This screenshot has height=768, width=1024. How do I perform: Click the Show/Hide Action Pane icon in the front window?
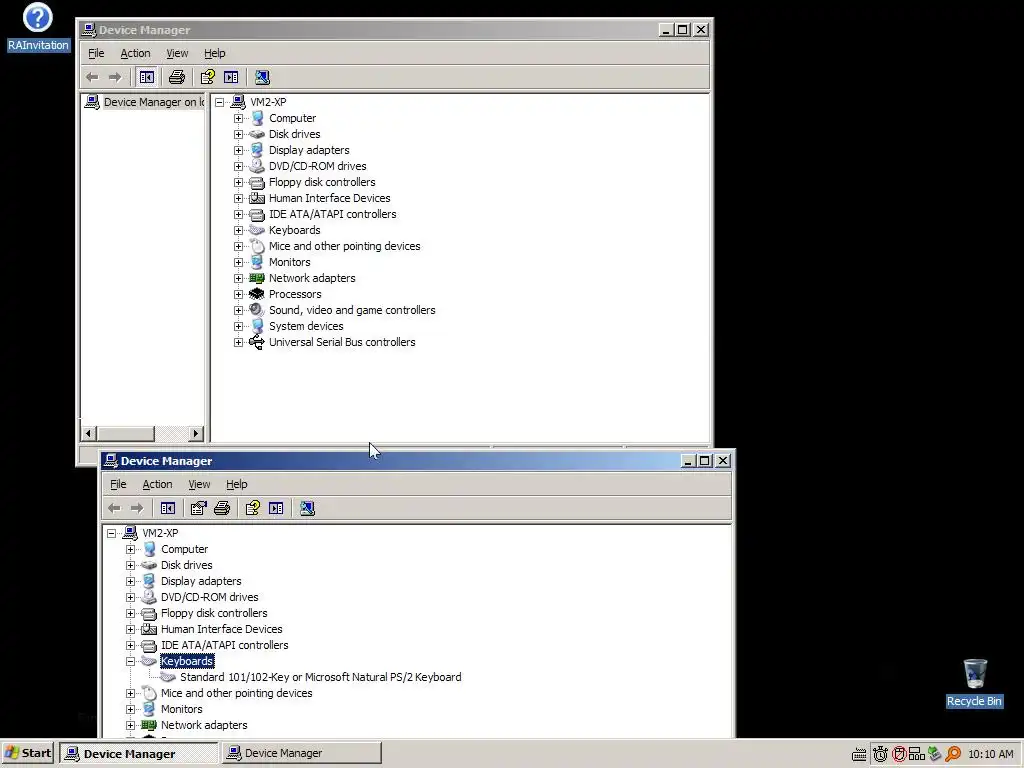(x=276, y=508)
